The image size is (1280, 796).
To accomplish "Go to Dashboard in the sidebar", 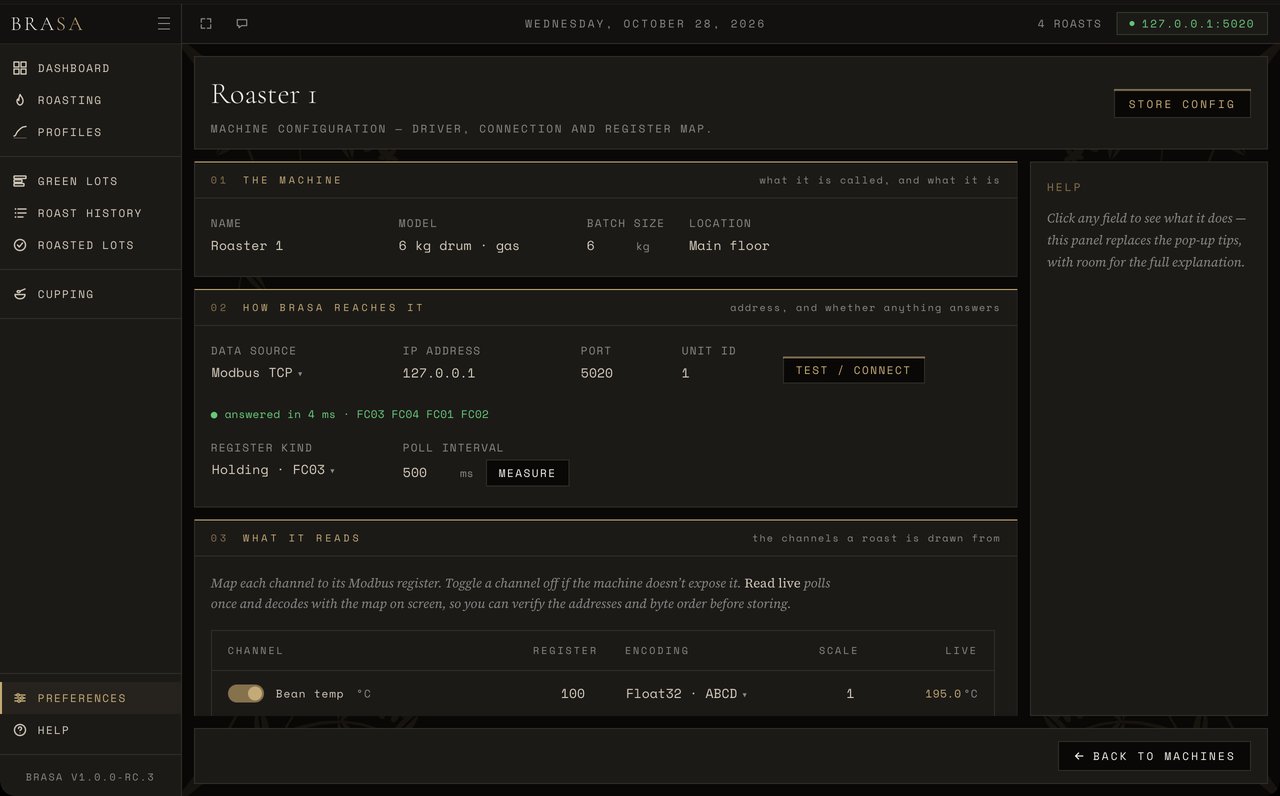I will [x=90, y=68].
